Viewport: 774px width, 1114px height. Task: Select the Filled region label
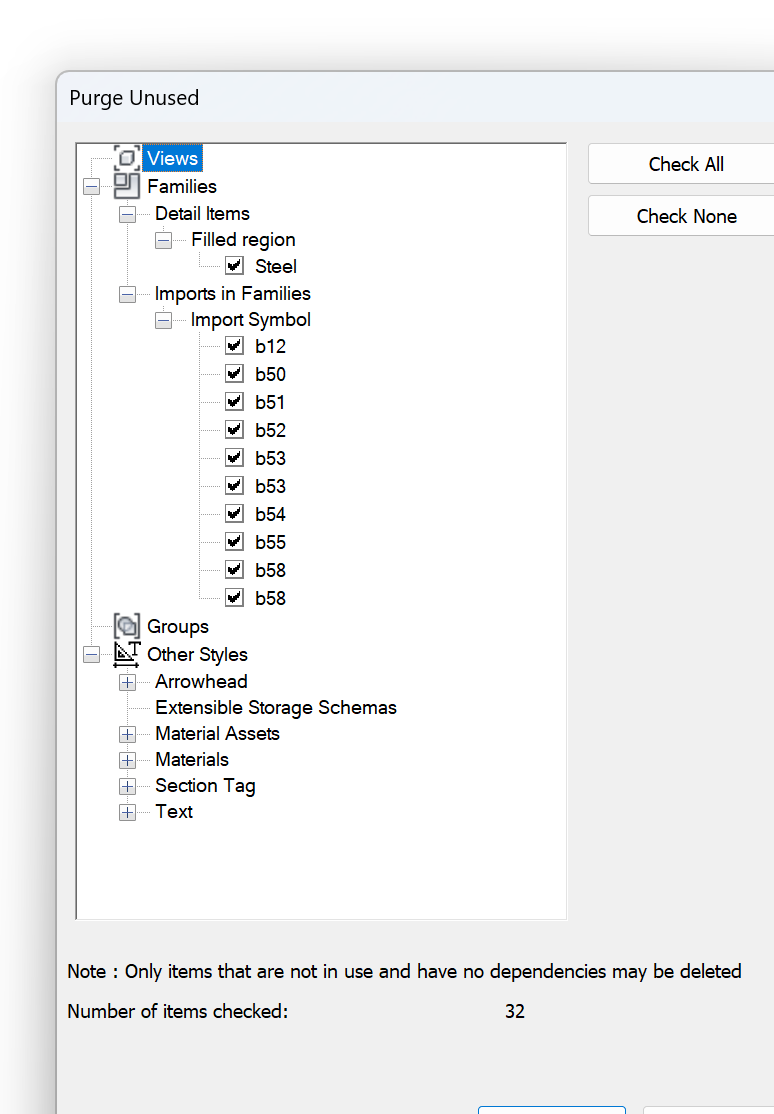[x=243, y=239]
